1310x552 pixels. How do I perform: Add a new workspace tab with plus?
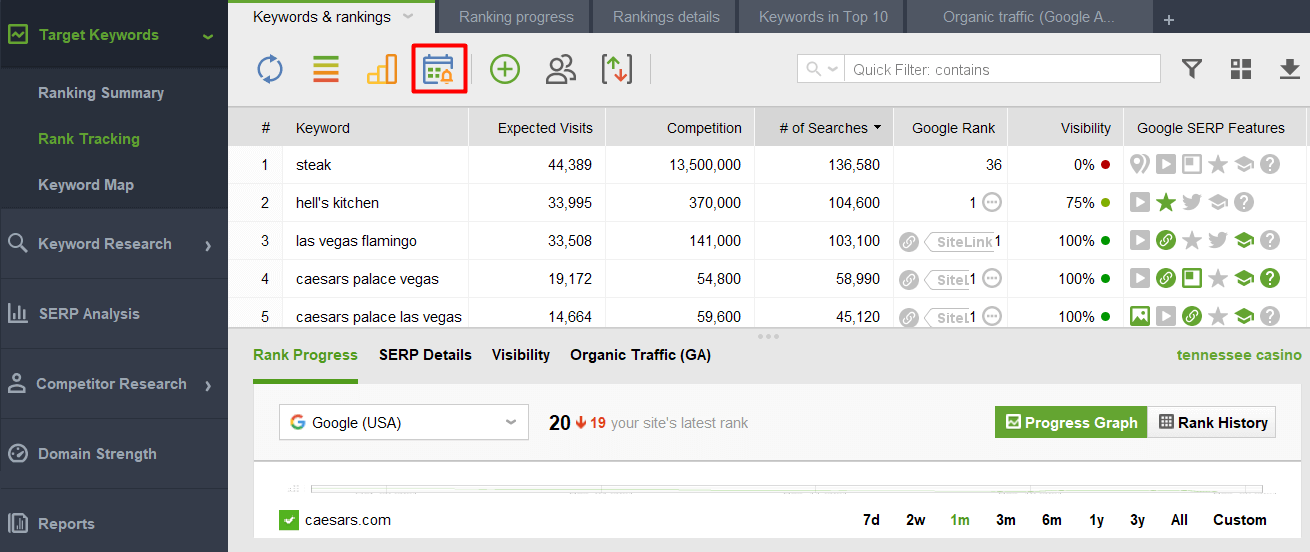[x=1168, y=20]
